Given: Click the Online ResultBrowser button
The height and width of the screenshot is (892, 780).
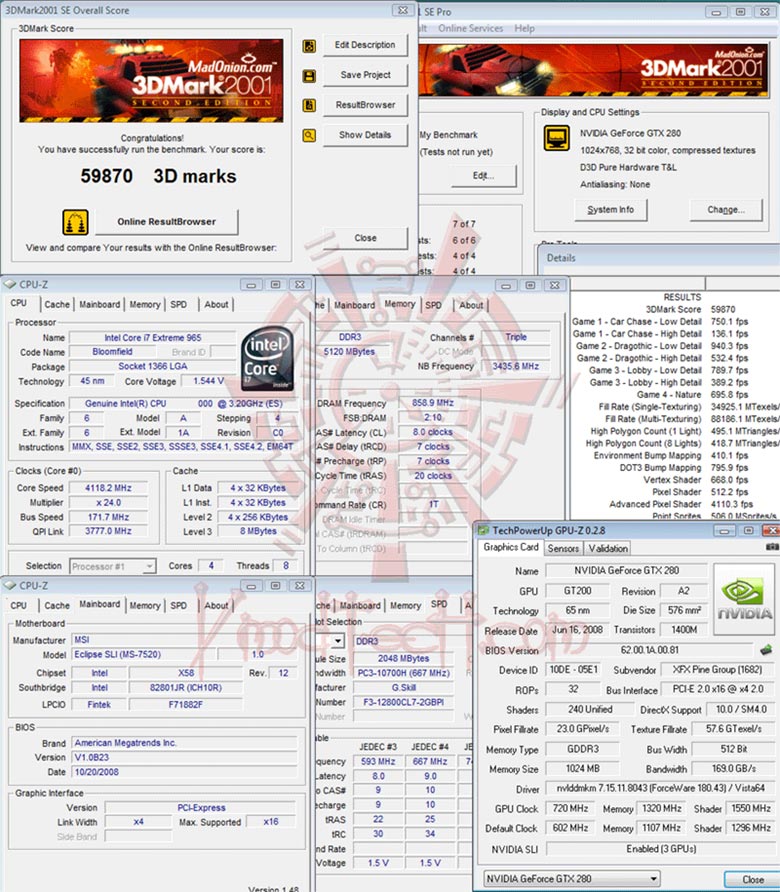Looking at the screenshot, I should click(x=166, y=222).
